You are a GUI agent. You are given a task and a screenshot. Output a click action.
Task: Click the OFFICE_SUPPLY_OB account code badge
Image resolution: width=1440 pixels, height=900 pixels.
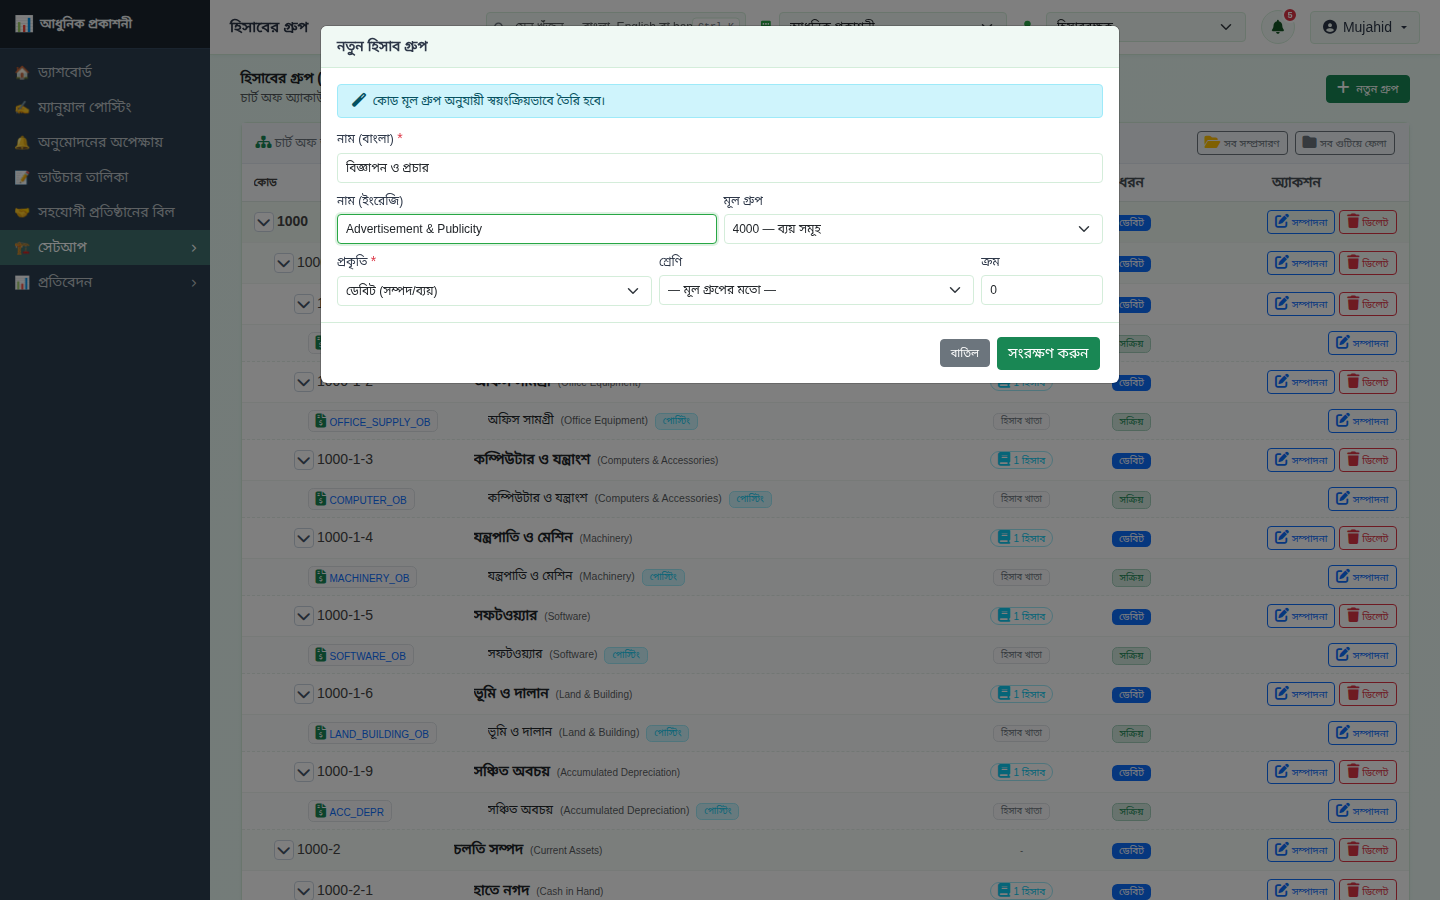pos(373,422)
